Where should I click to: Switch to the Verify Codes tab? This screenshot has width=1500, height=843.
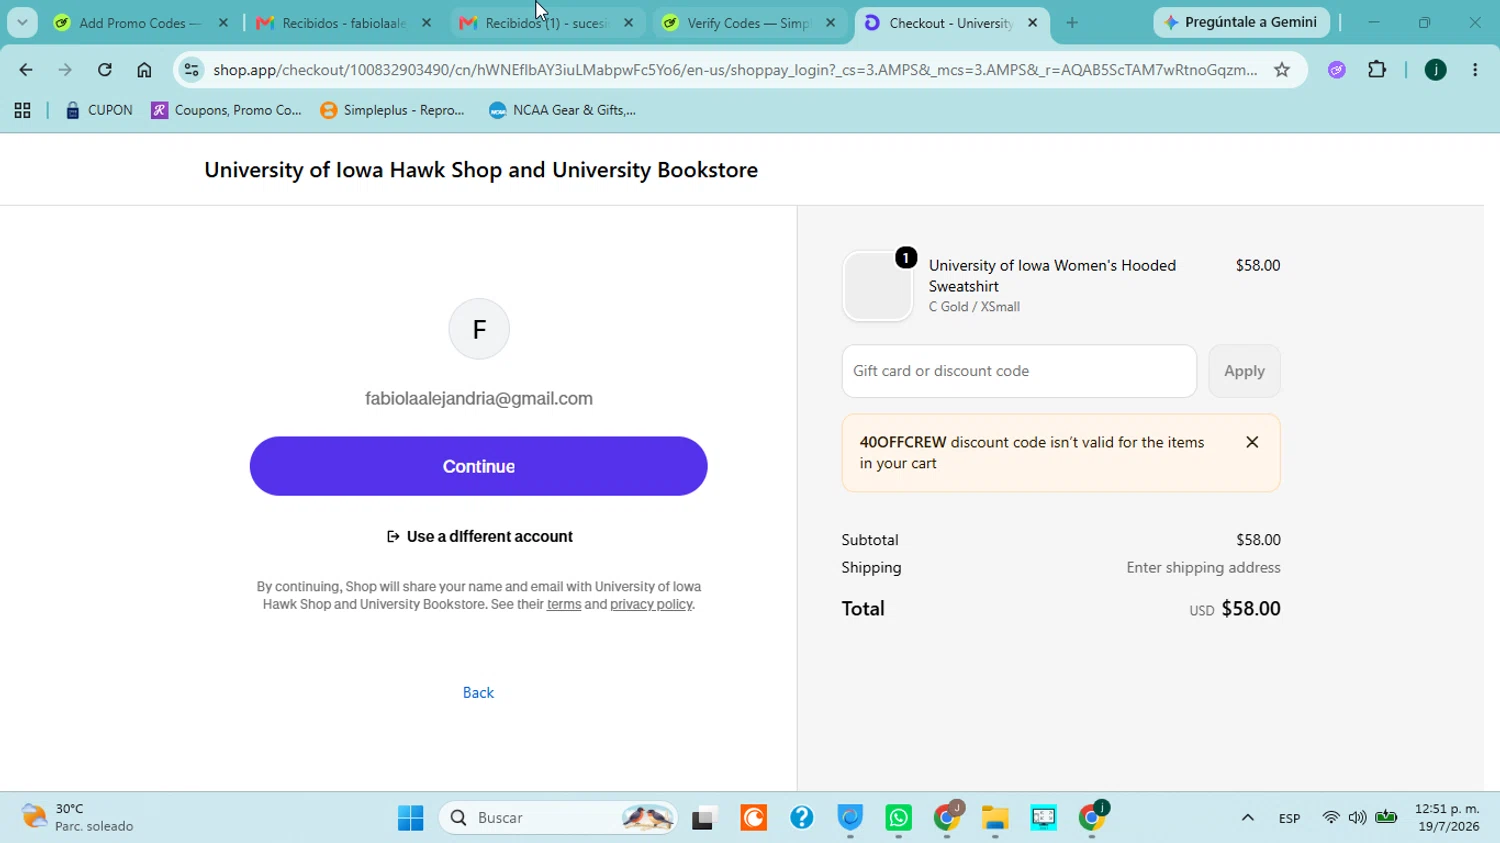749,23
